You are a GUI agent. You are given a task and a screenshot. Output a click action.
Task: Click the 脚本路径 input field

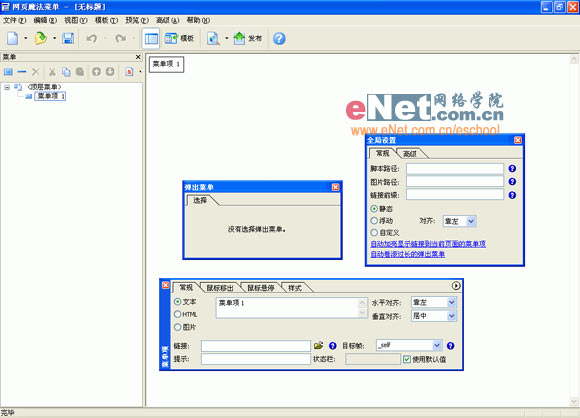[x=455, y=169]
